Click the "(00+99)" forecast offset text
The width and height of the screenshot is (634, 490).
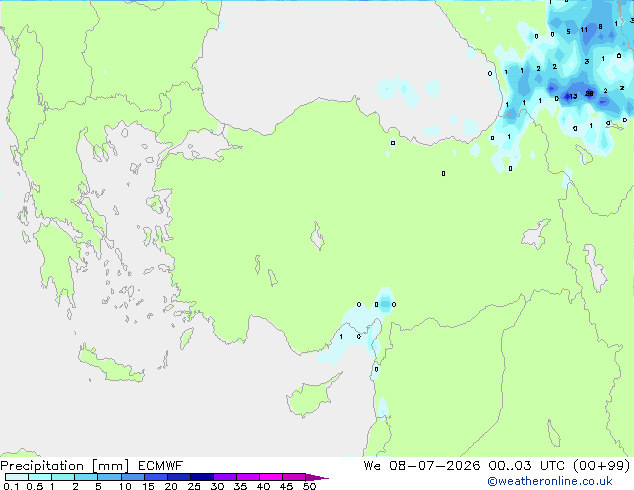(602, 466)
